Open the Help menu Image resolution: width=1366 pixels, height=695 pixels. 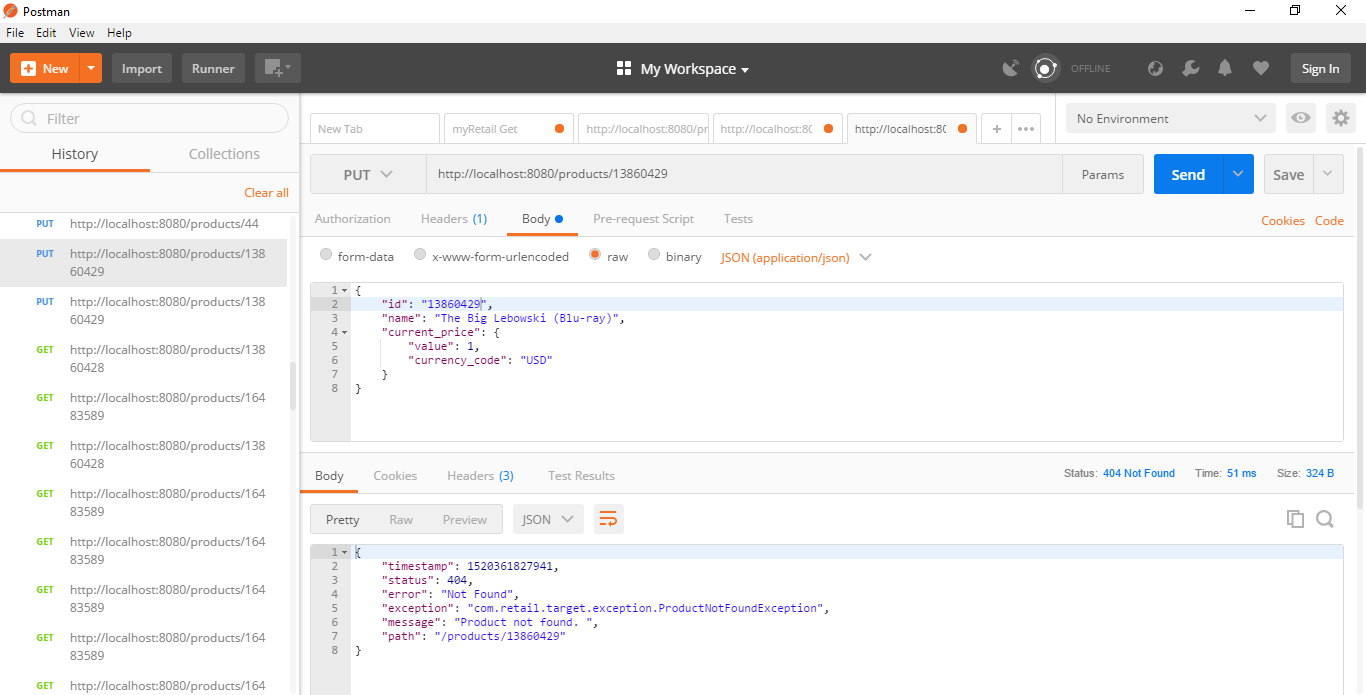pos(119,33)
